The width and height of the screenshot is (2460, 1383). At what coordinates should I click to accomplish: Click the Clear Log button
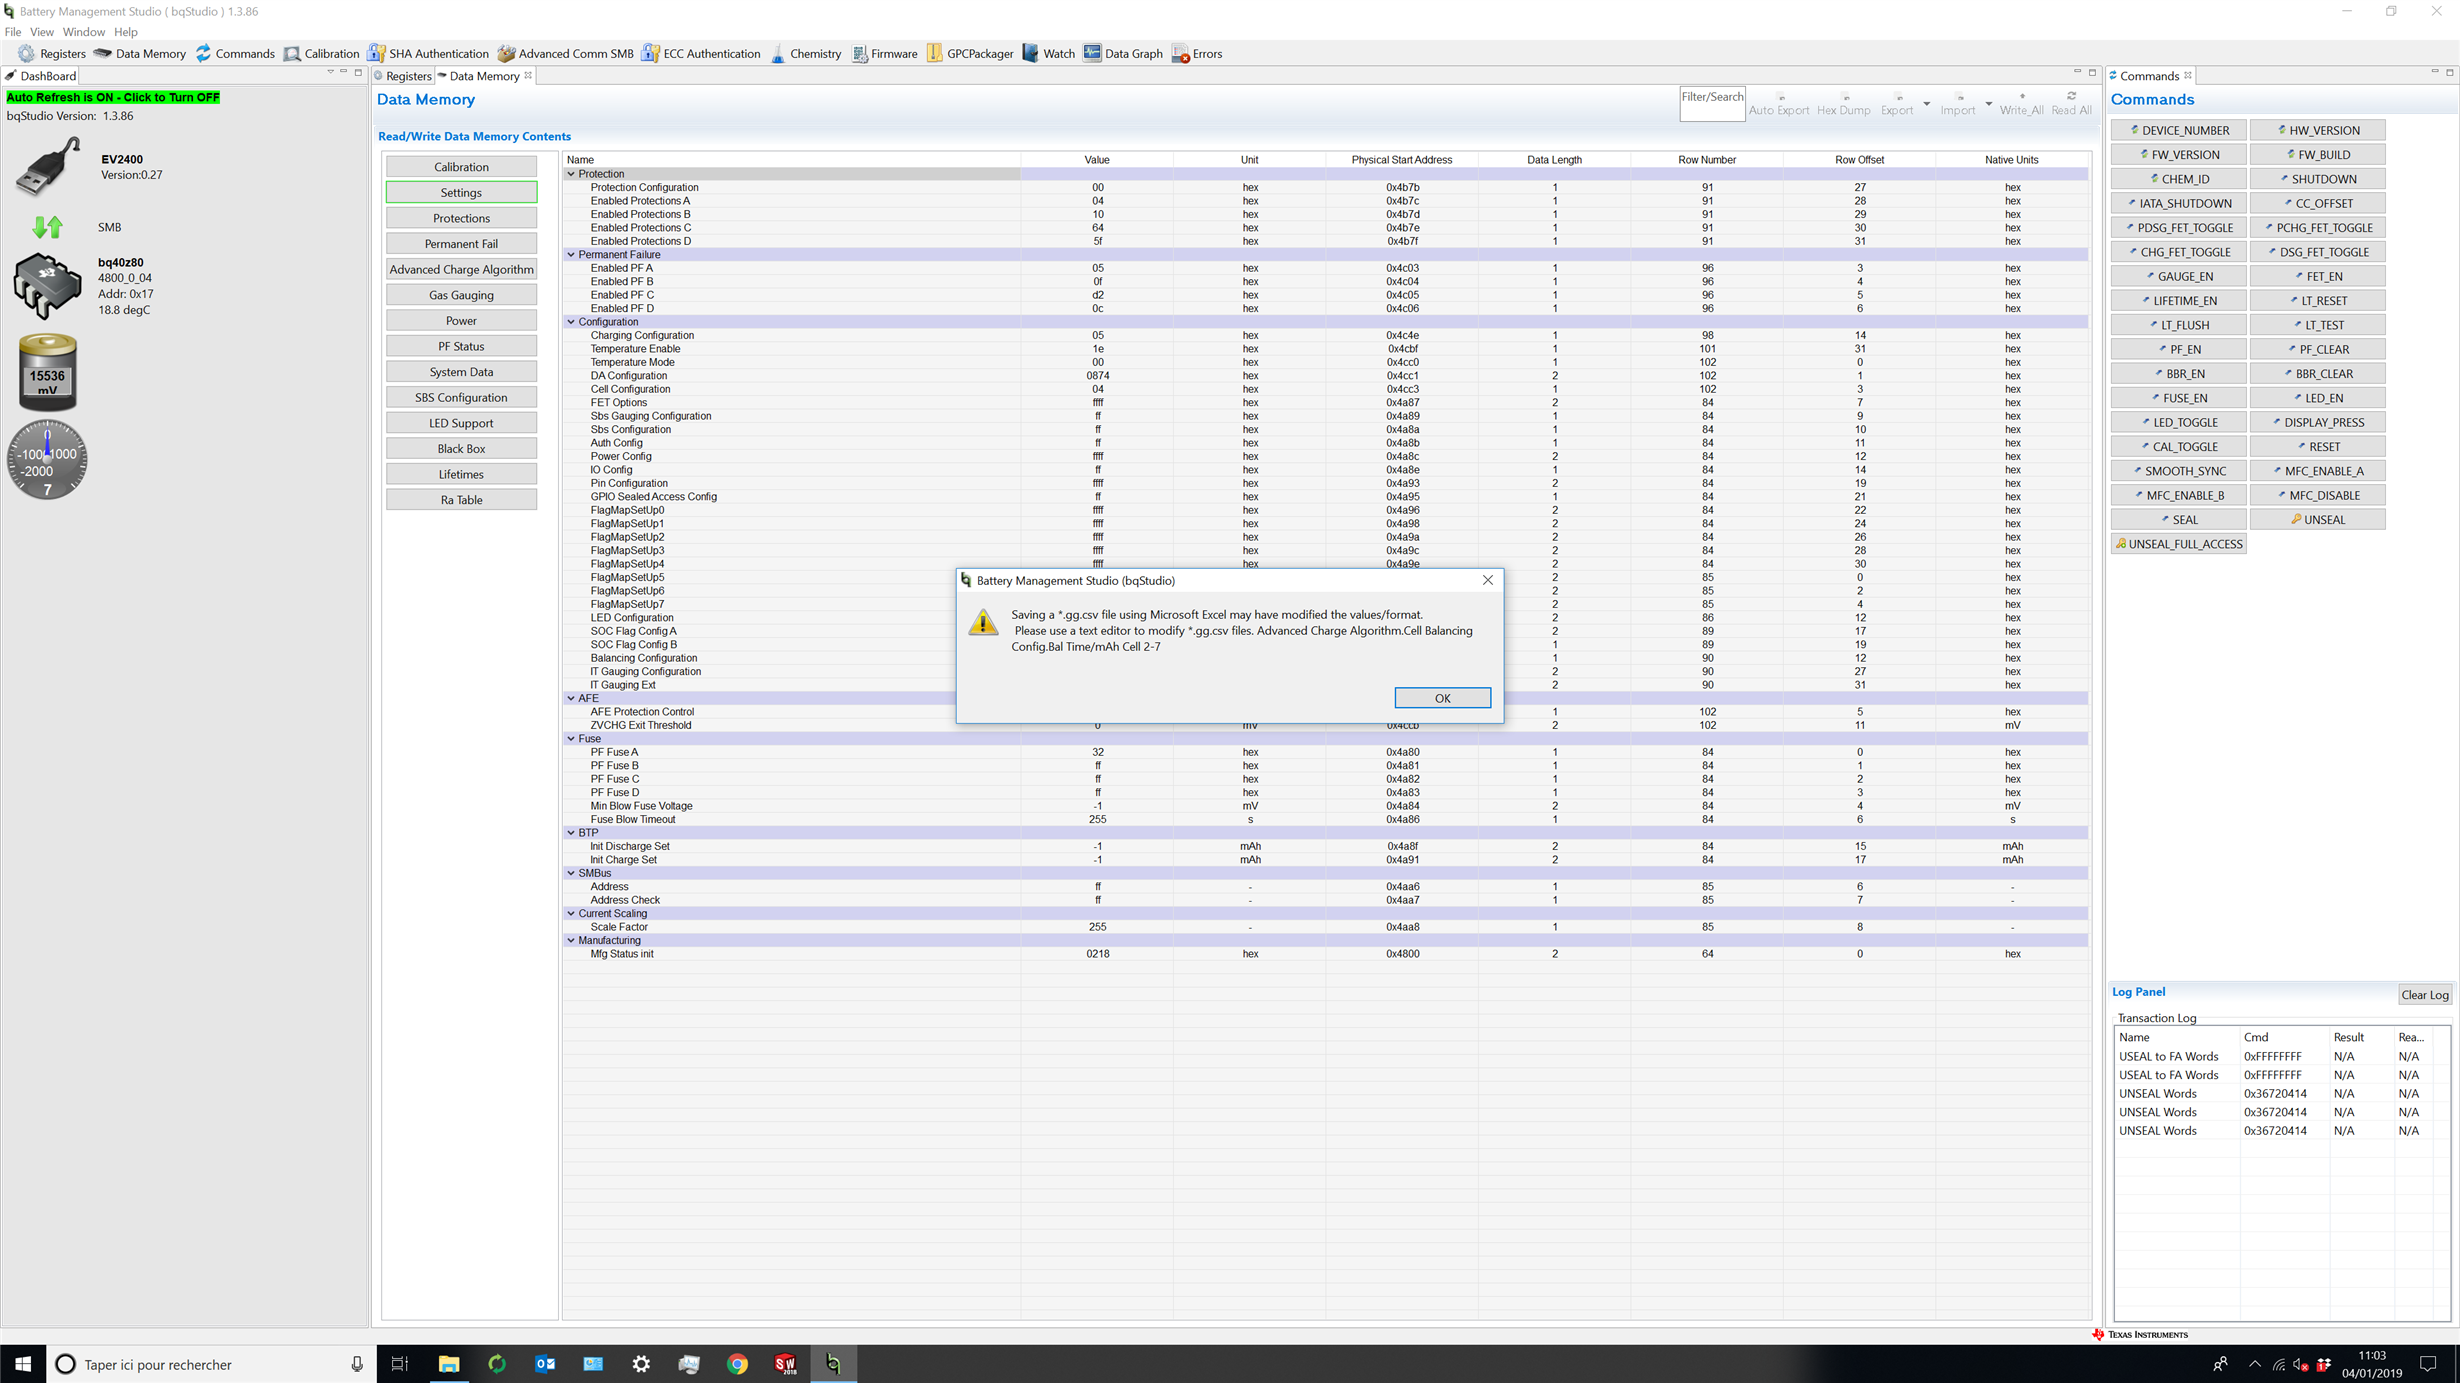pos(2424,994)
